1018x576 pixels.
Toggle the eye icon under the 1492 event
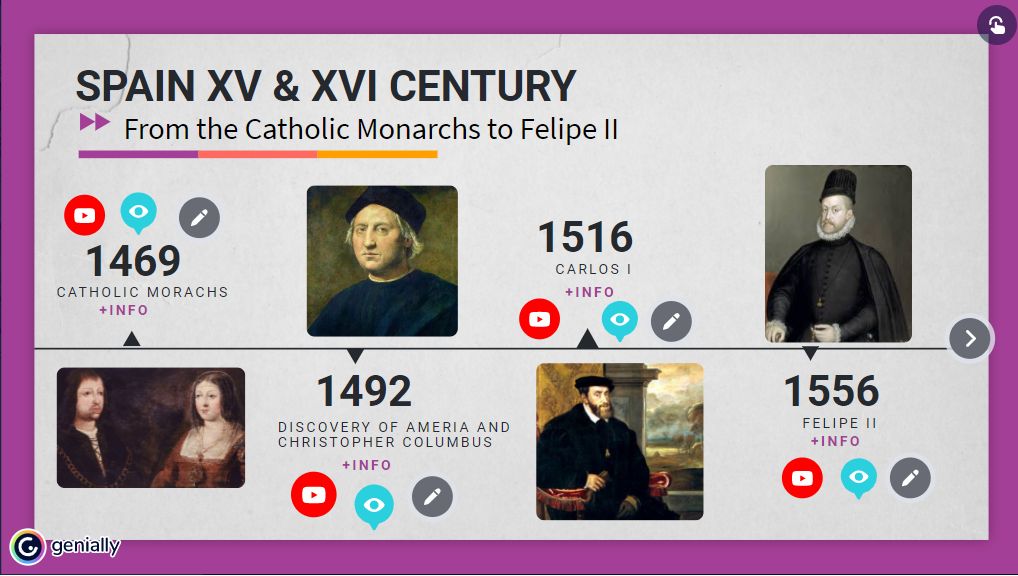click(373, 505)
